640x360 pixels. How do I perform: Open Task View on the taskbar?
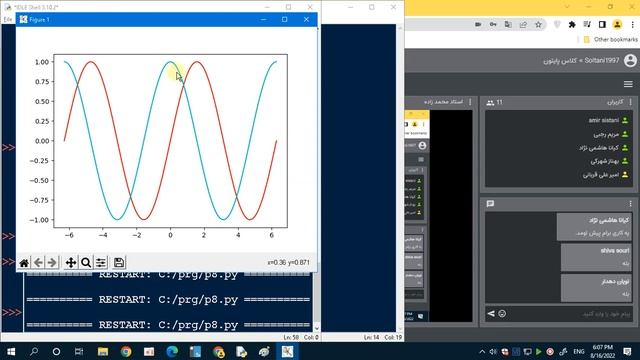pyautogui.click(x=79, y=351)
